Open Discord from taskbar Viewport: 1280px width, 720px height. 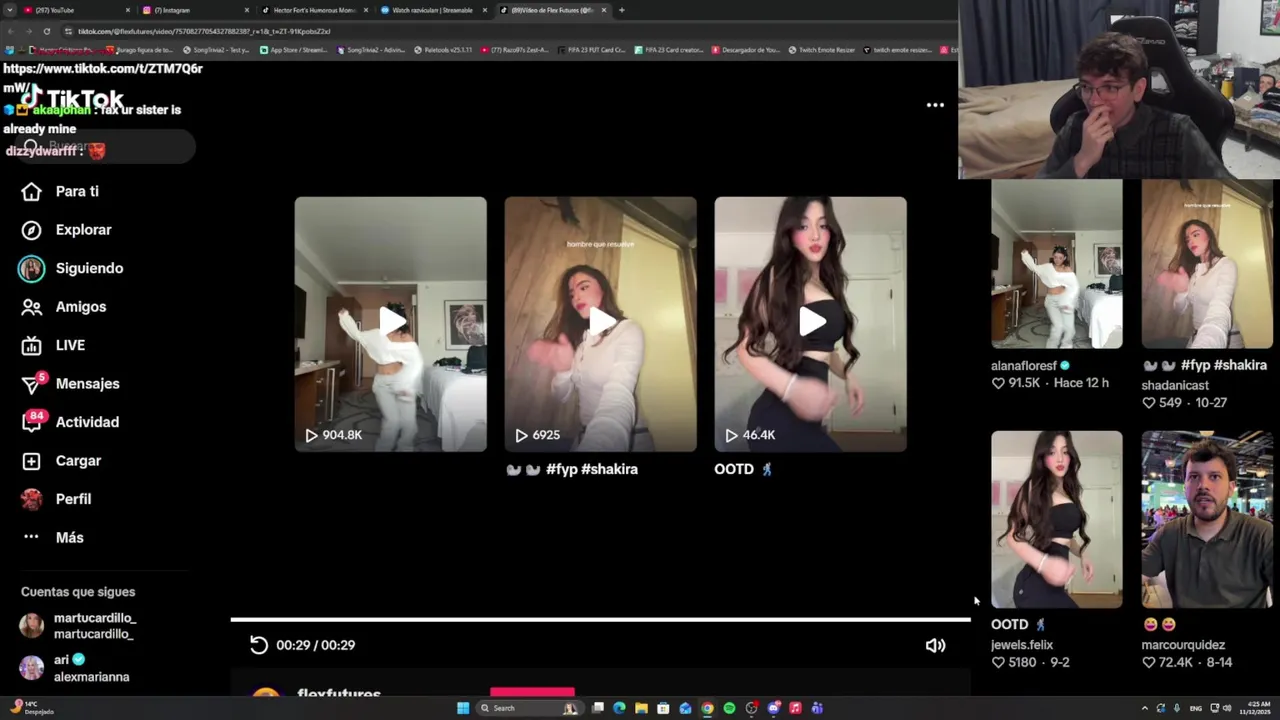coord(773,708)
